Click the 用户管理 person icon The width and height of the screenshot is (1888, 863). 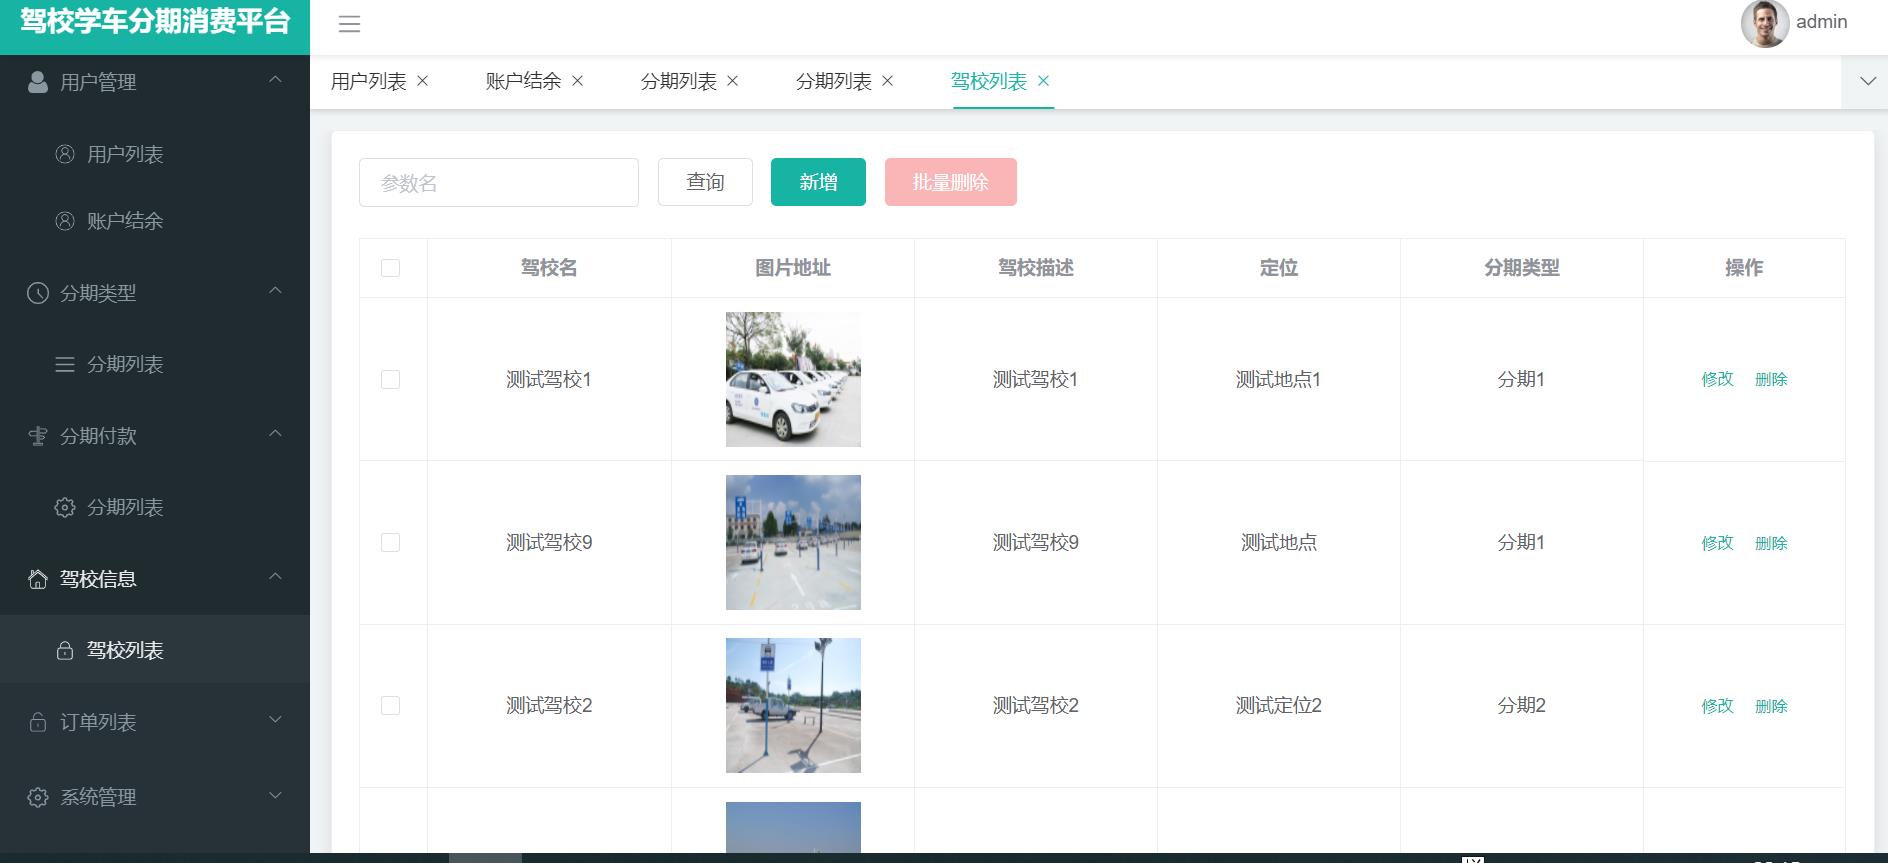[x=38, y=82]
